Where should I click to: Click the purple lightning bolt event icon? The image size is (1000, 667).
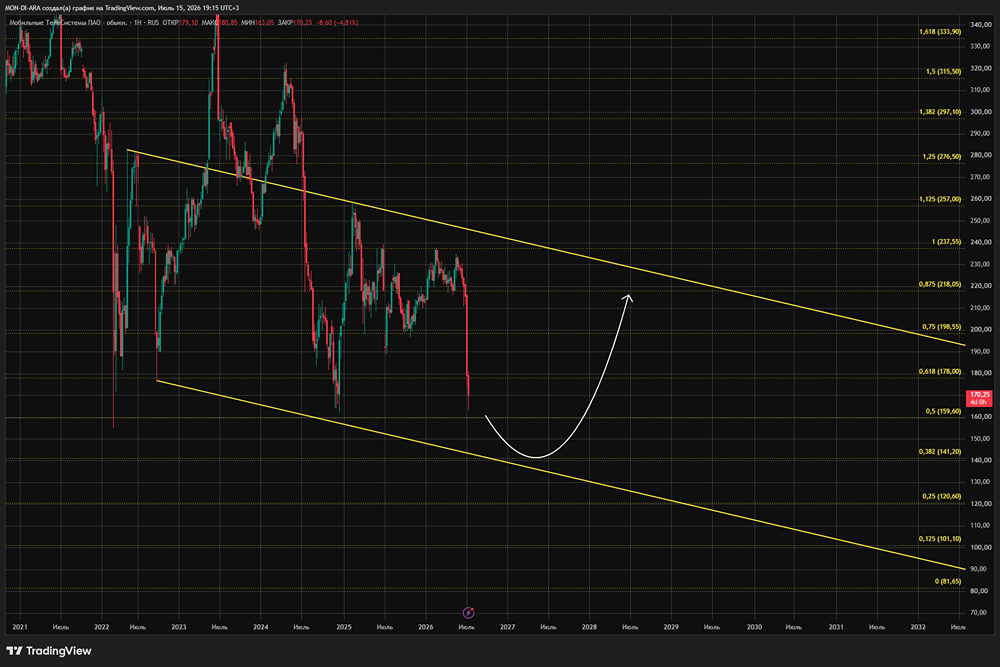click(468, 613)
